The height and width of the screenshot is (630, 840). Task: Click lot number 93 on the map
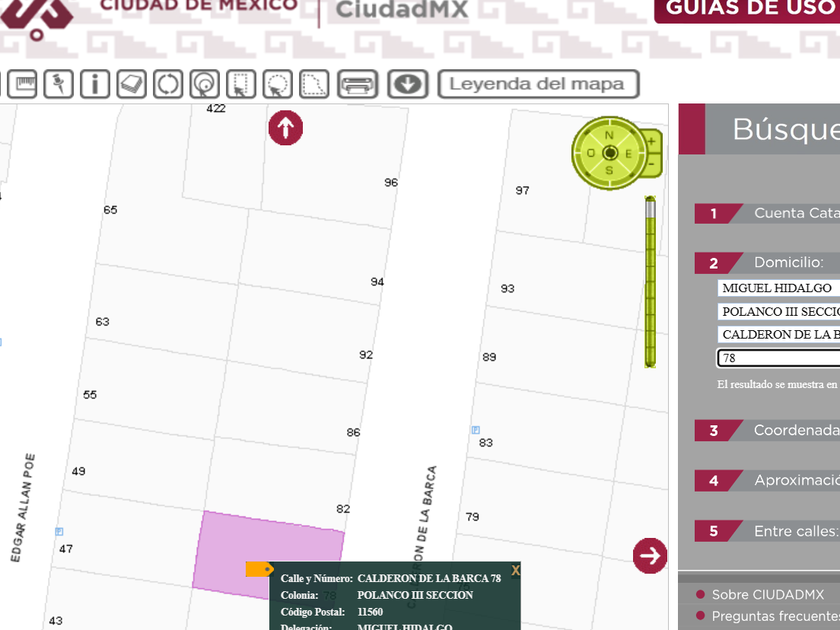pyautogui.click(x=507, y=289)
